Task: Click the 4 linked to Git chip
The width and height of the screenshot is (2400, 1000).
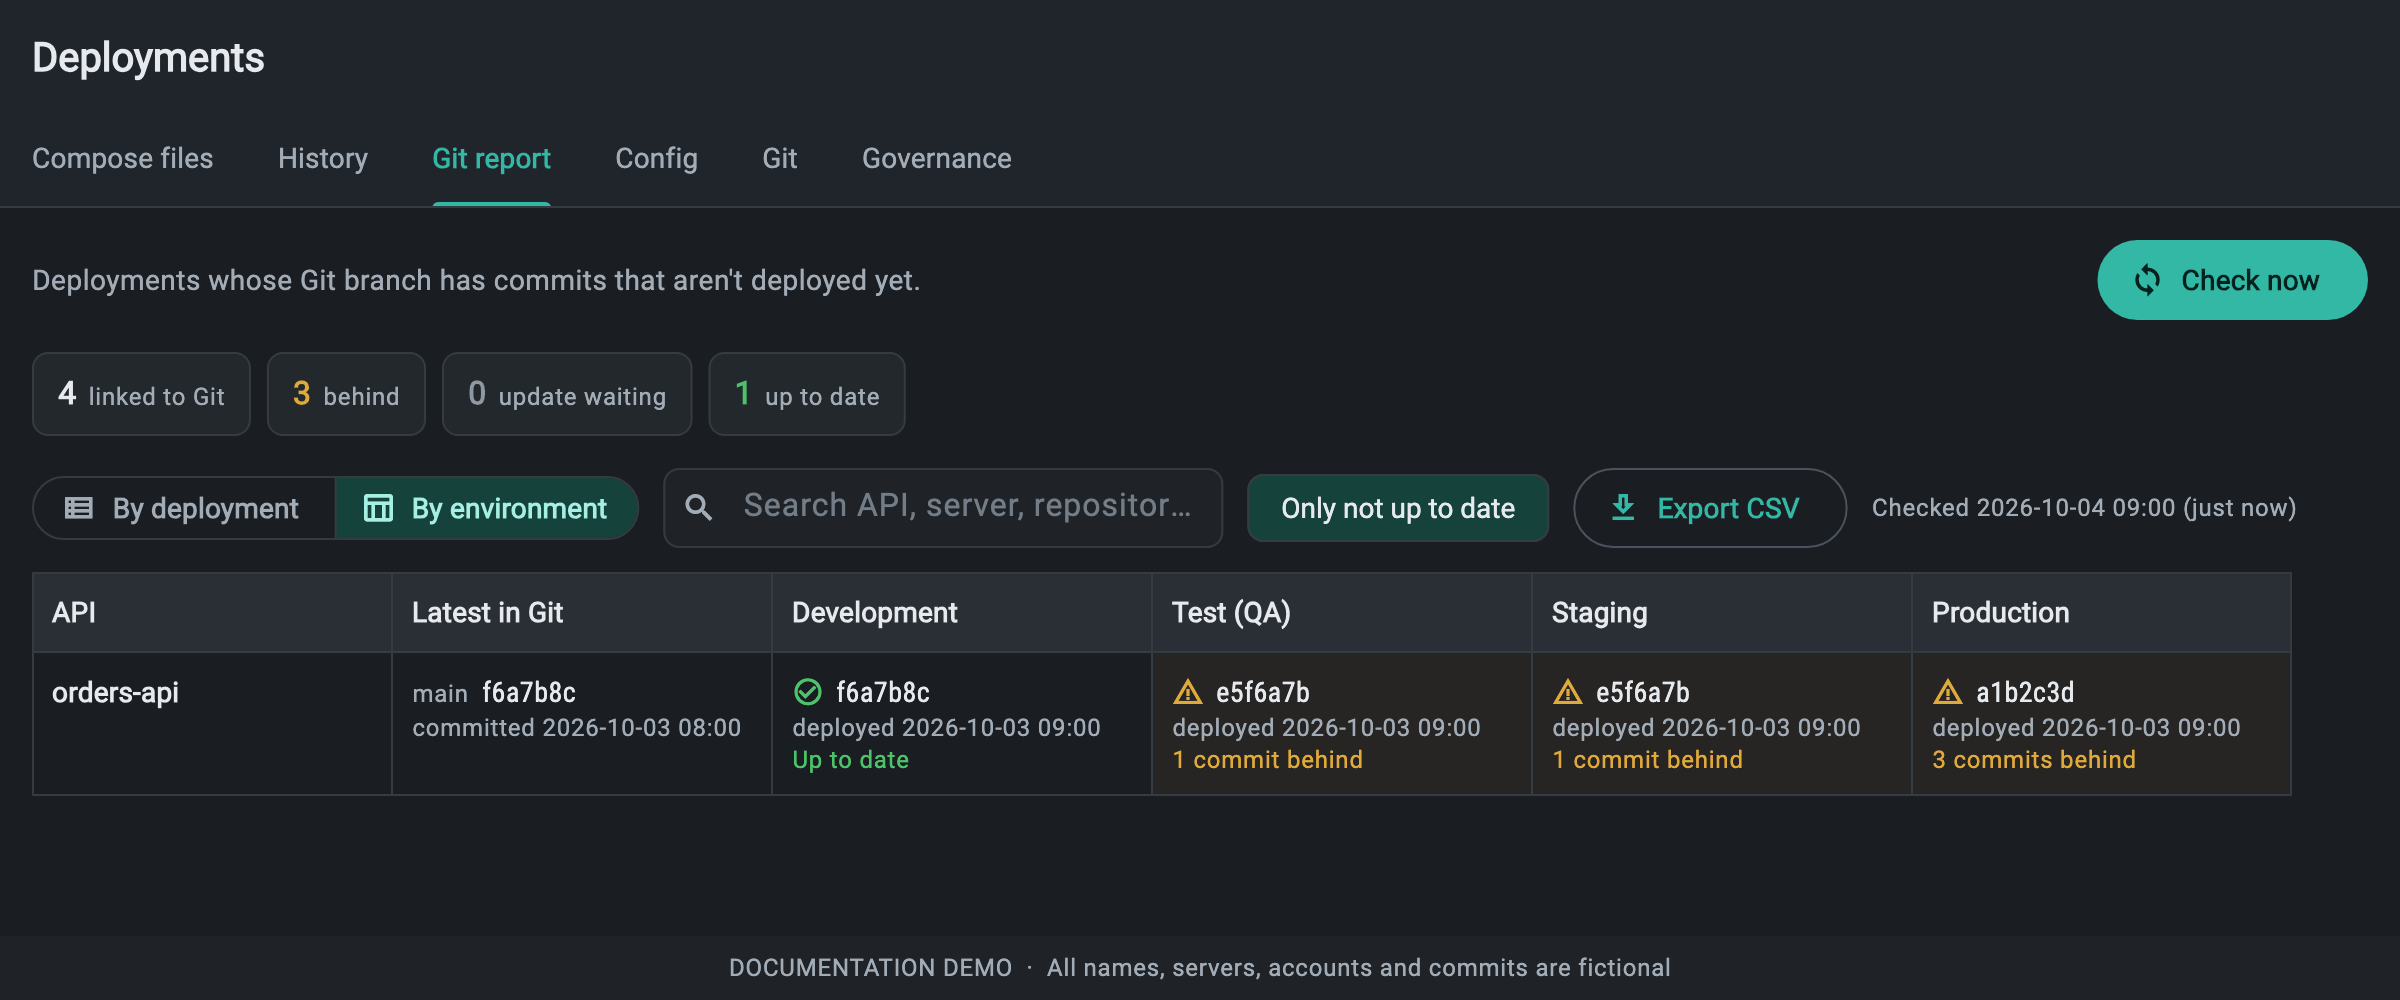Action: pos(141,394)
